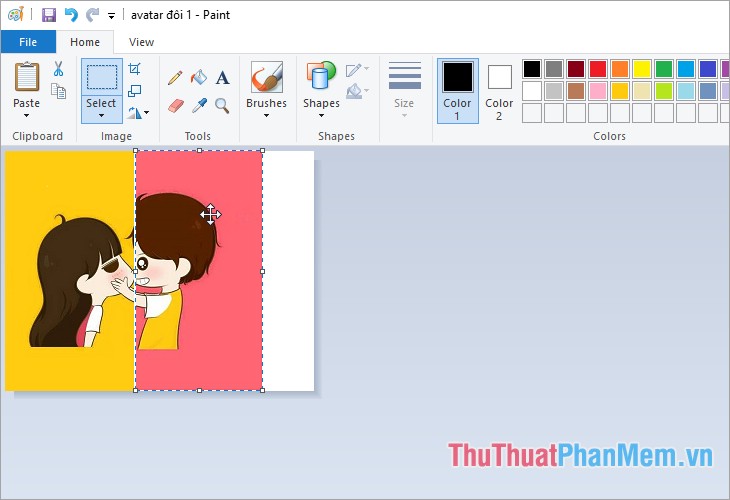Click the Save icon in quick access toolbar
Viewport: 730px width, 500px height.
coord(48,15)
